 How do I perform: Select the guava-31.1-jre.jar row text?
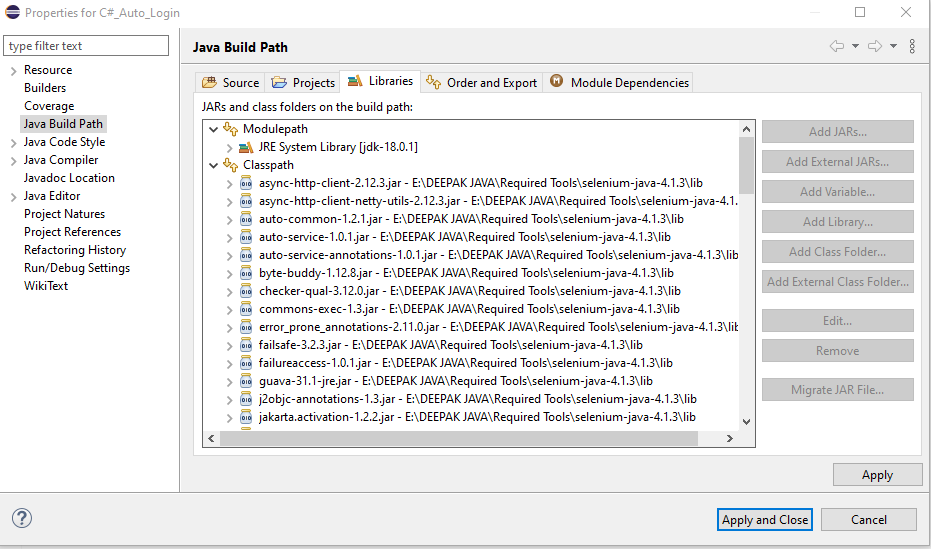[x=455, y=381]
